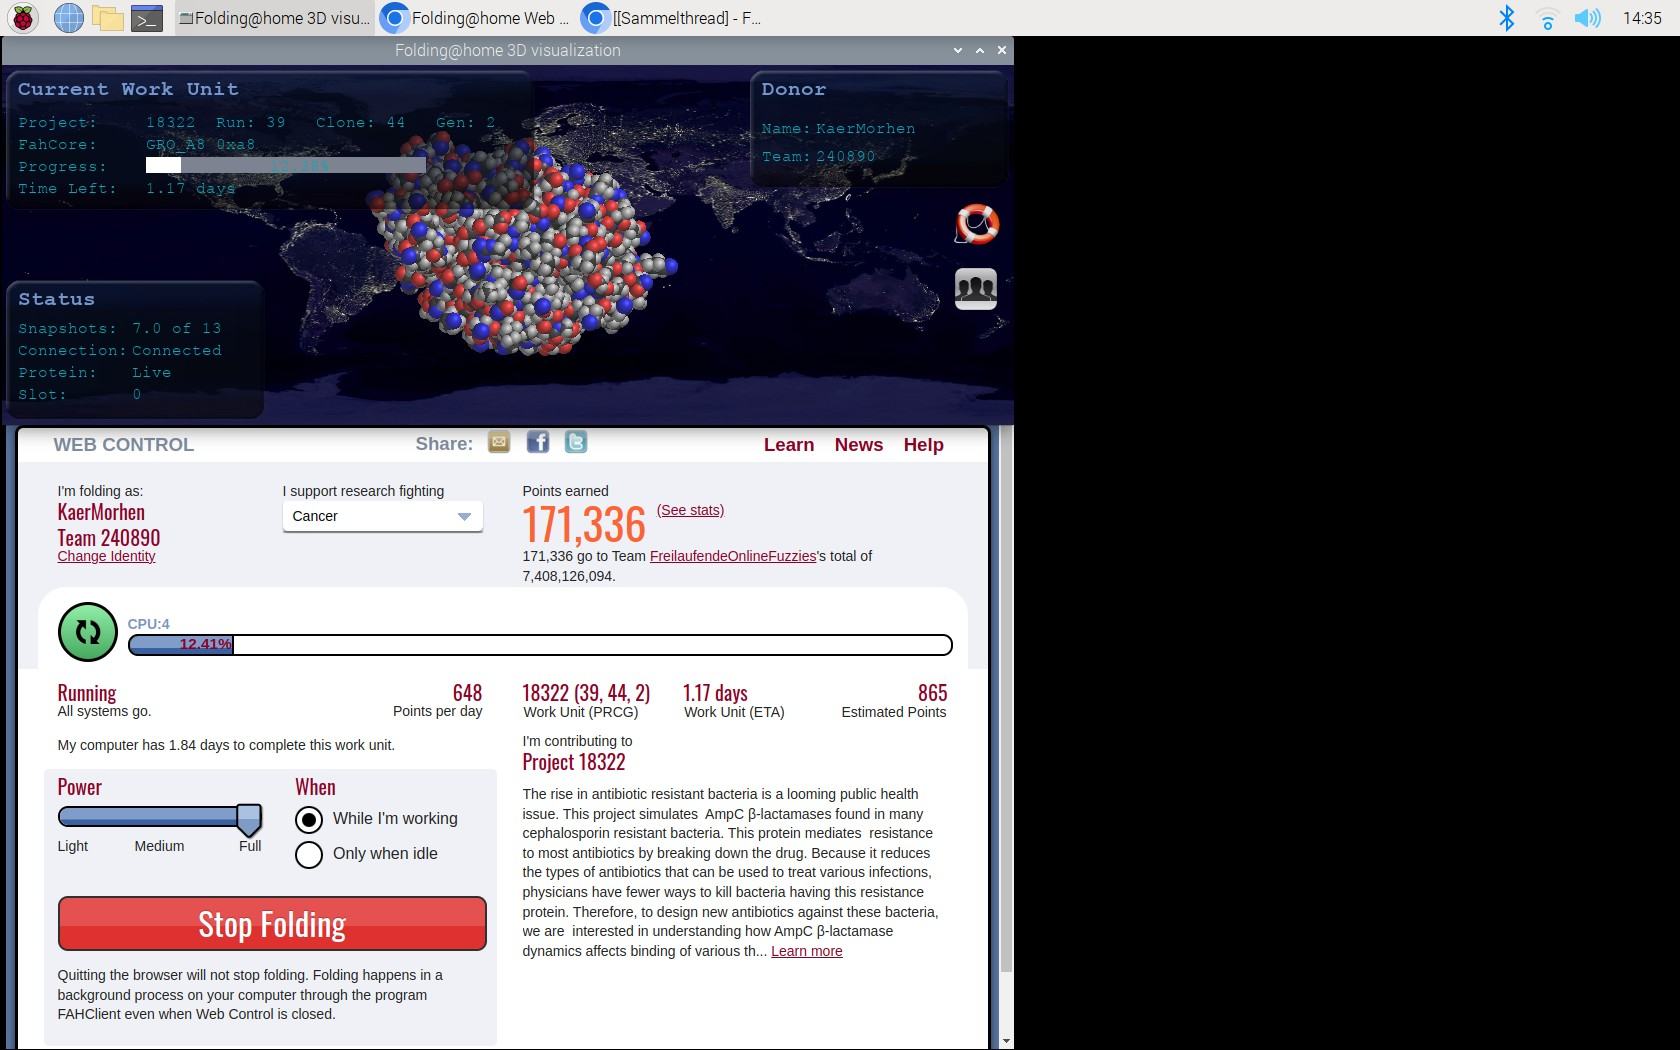Share via email icon
Image resolution: width=1680 pixels, height=1050 pixels.
(x=499, y=442)
